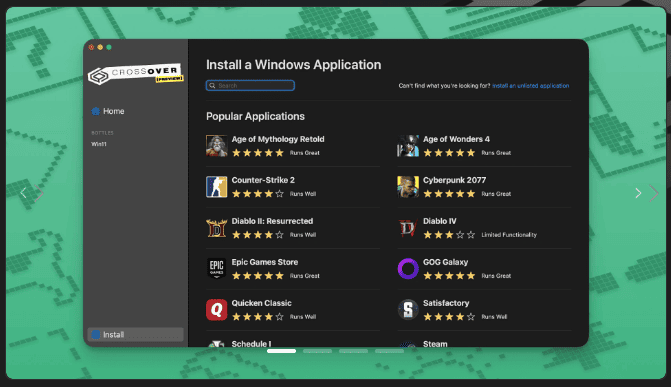Click Counter-Strike 2 Runs Well label
This screenshot has width=671, height=387.
click(x=303, y=194)
